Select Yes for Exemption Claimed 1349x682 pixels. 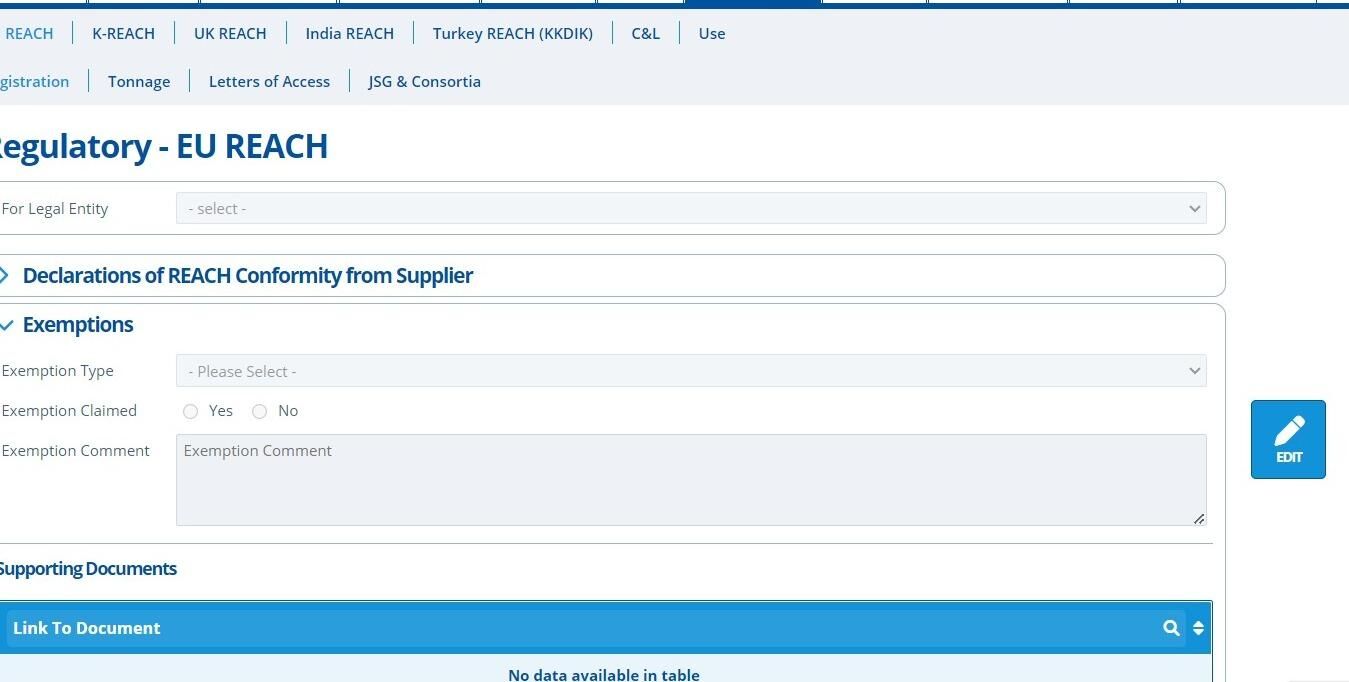point(190,411)
